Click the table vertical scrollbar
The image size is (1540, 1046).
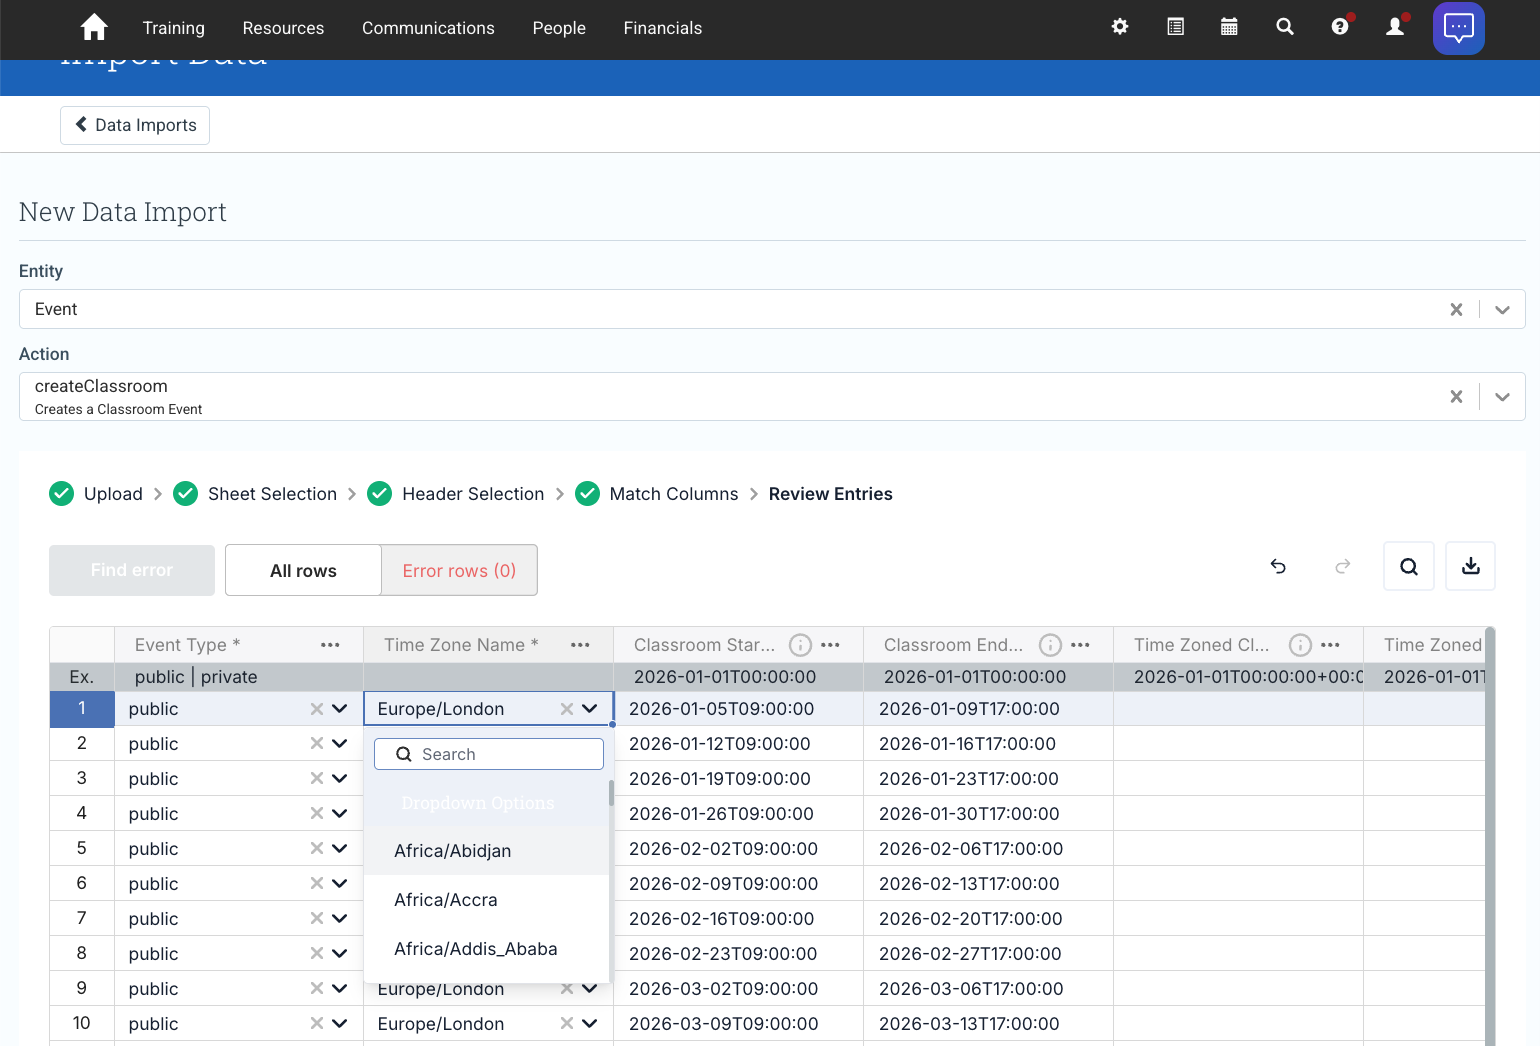pos(1490,836)
